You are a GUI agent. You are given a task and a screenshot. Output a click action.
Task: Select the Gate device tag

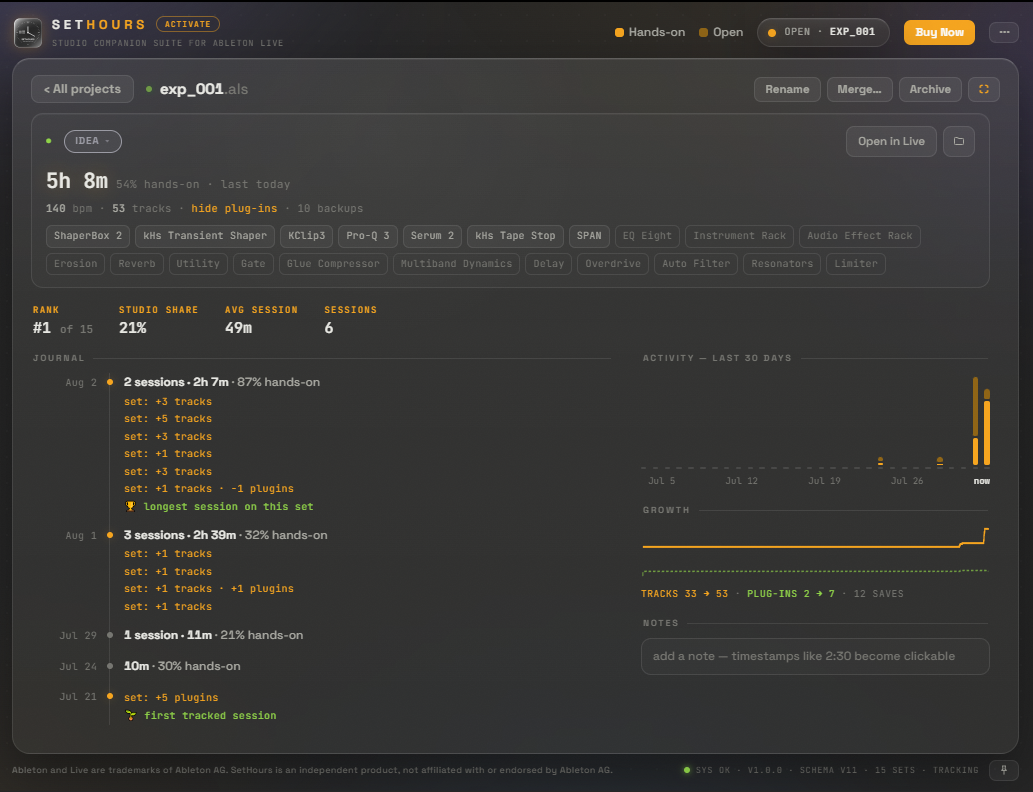coord(253,264)
